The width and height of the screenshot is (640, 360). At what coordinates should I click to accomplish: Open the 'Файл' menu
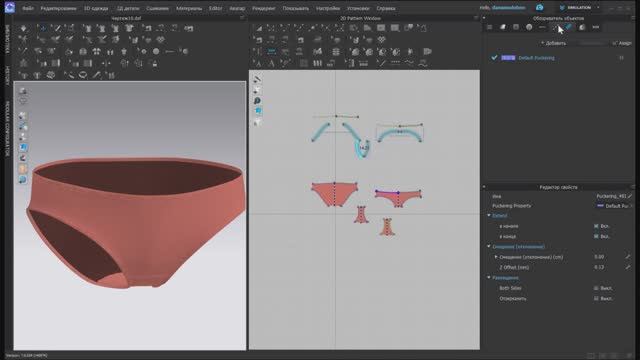(28, 8)
